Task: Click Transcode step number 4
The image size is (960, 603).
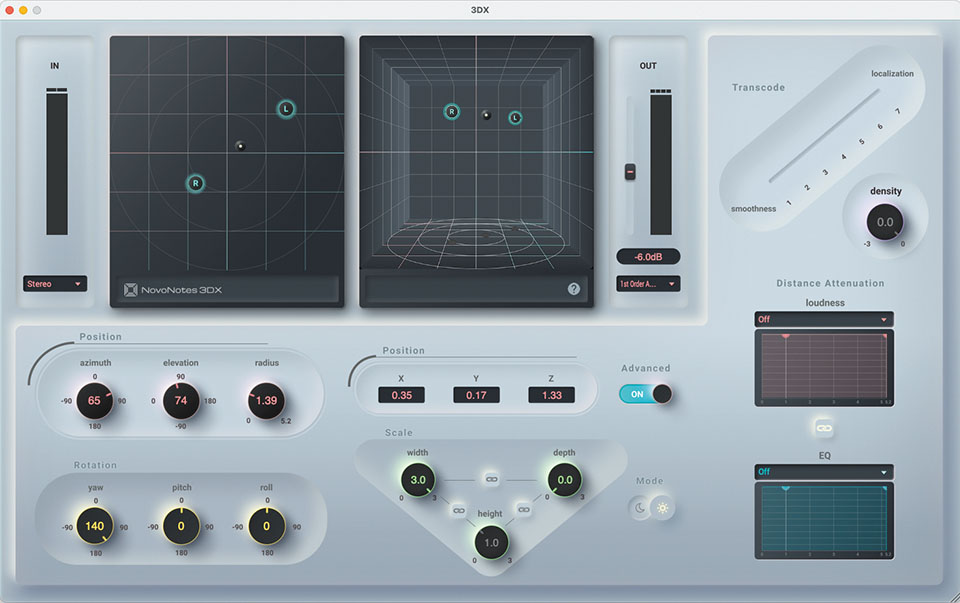Action: point(844,157)
